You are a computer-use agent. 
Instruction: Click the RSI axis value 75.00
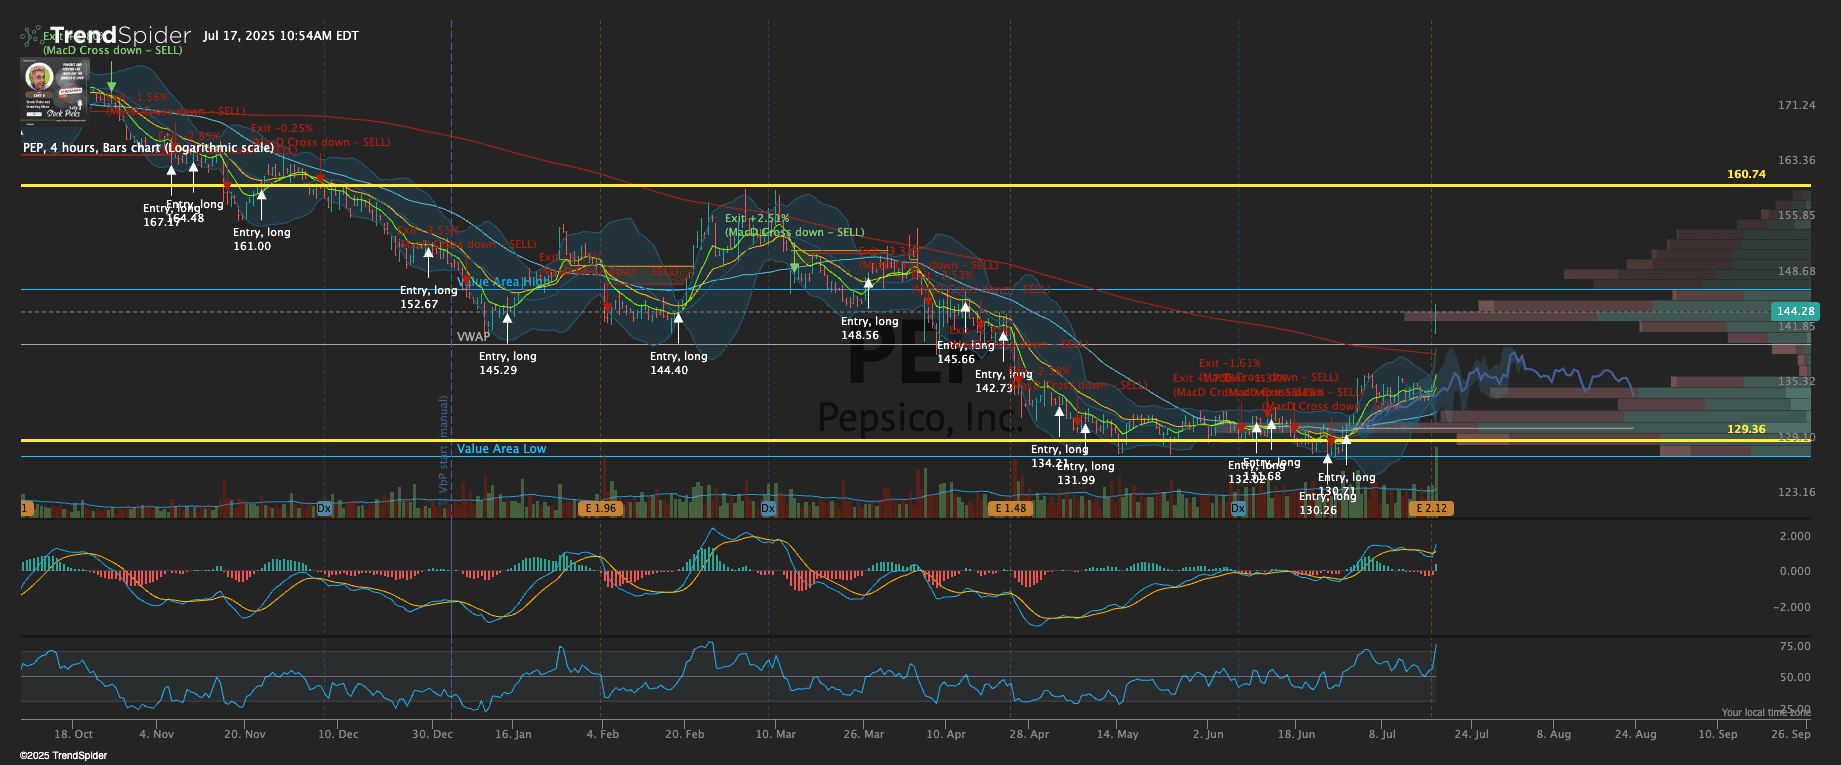click(1795, 646)
